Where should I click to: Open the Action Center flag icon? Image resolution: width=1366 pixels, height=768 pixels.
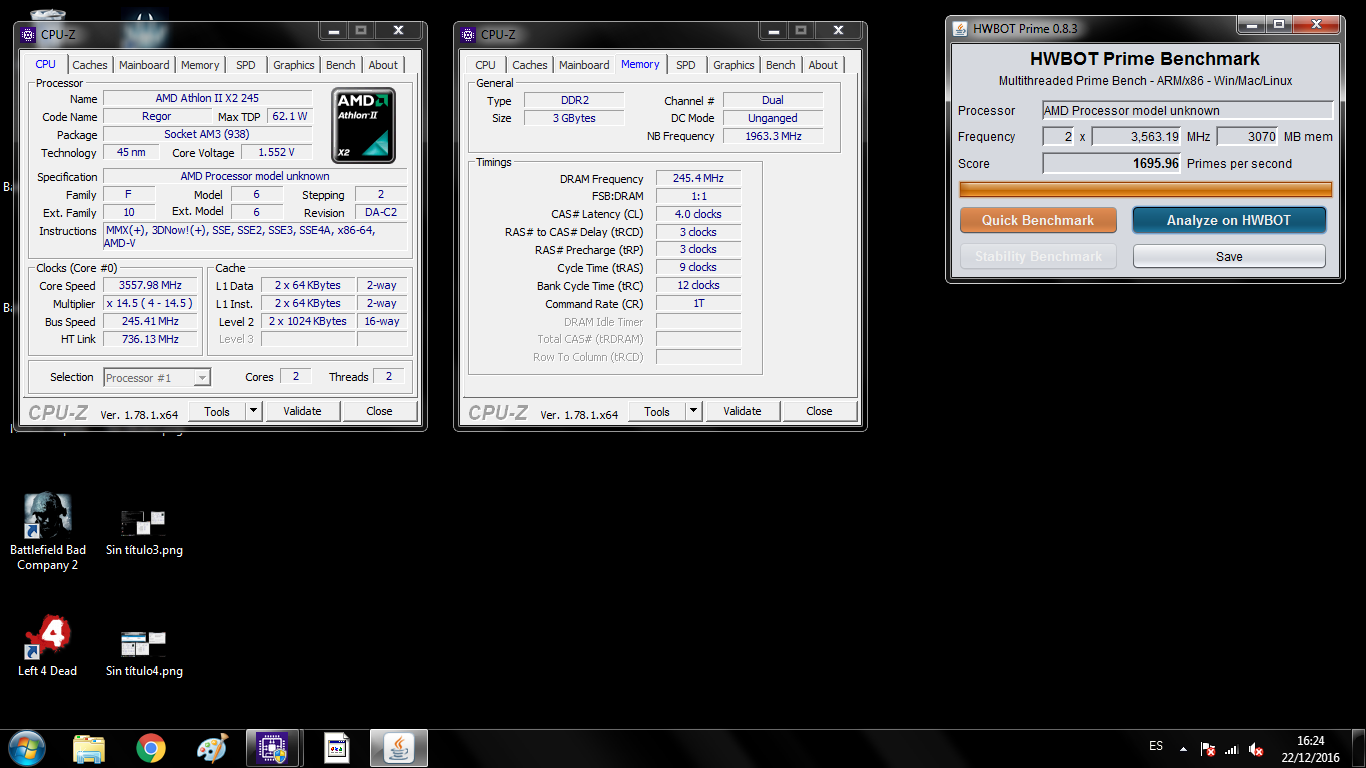(1208, 750)
